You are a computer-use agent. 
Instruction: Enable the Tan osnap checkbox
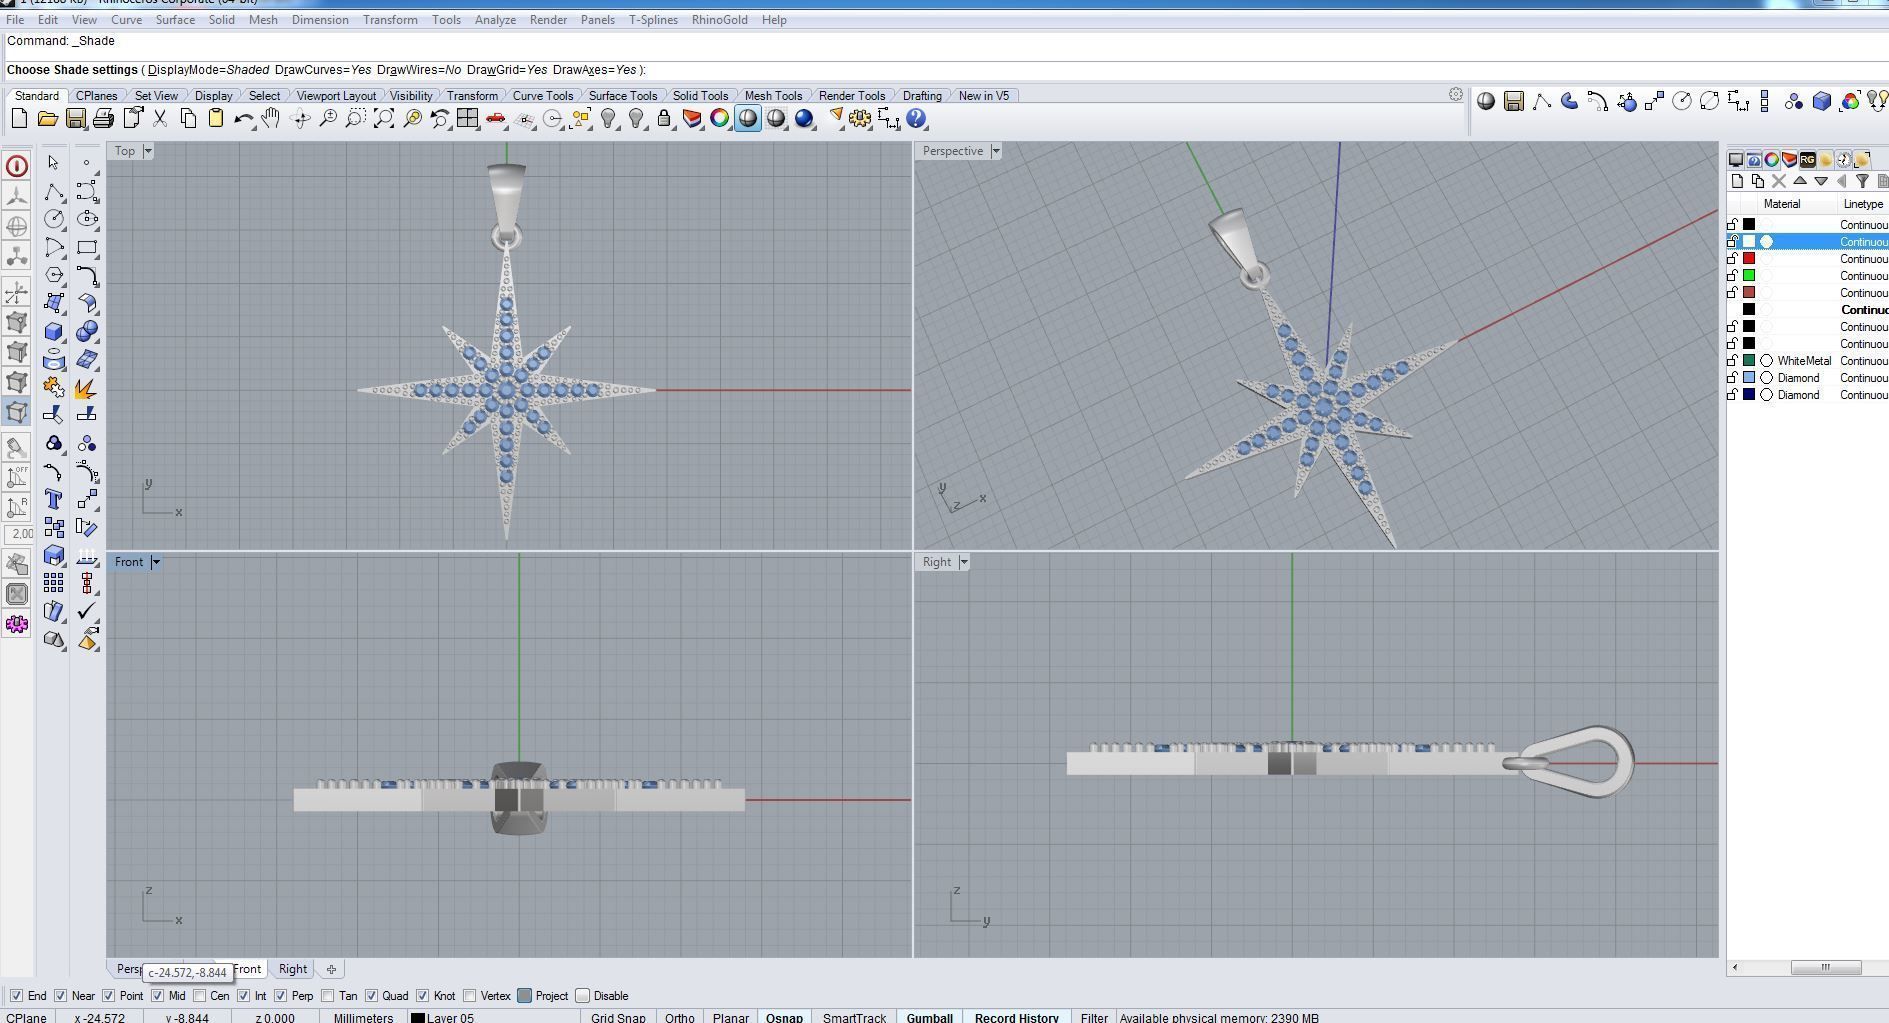tap(328, 996)
